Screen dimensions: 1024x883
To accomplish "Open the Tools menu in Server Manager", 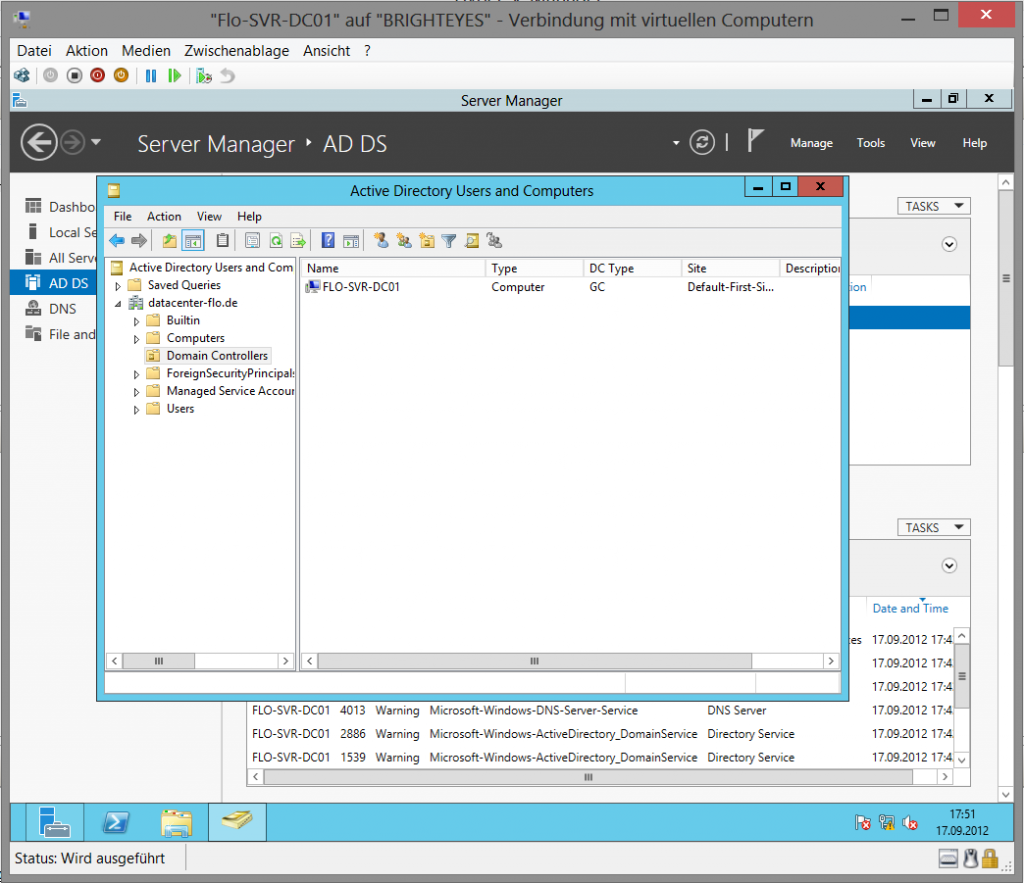I will (x=871, y=143).
